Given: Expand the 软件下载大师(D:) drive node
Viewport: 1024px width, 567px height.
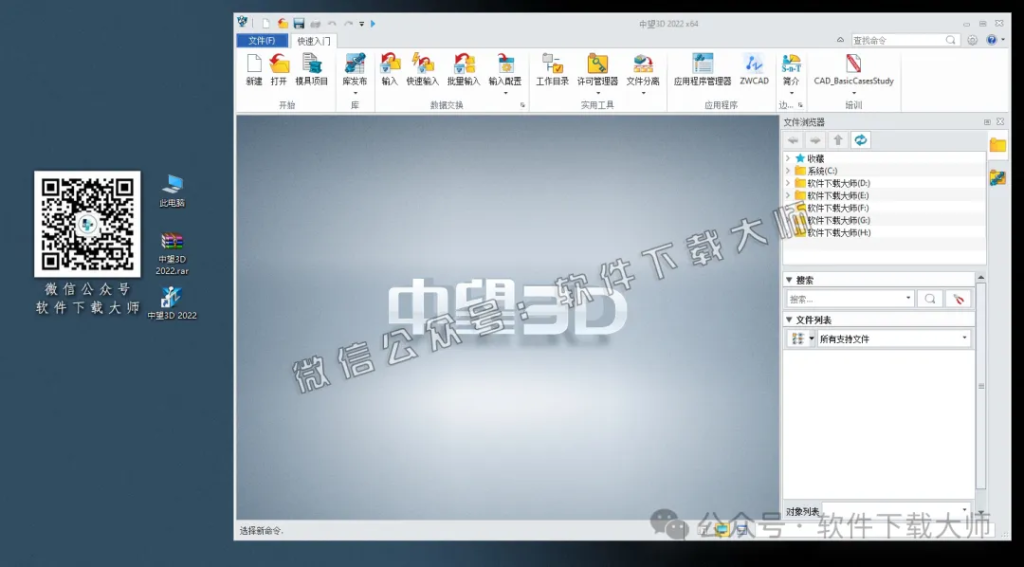Looking at the screenshot, I should 788,183.
